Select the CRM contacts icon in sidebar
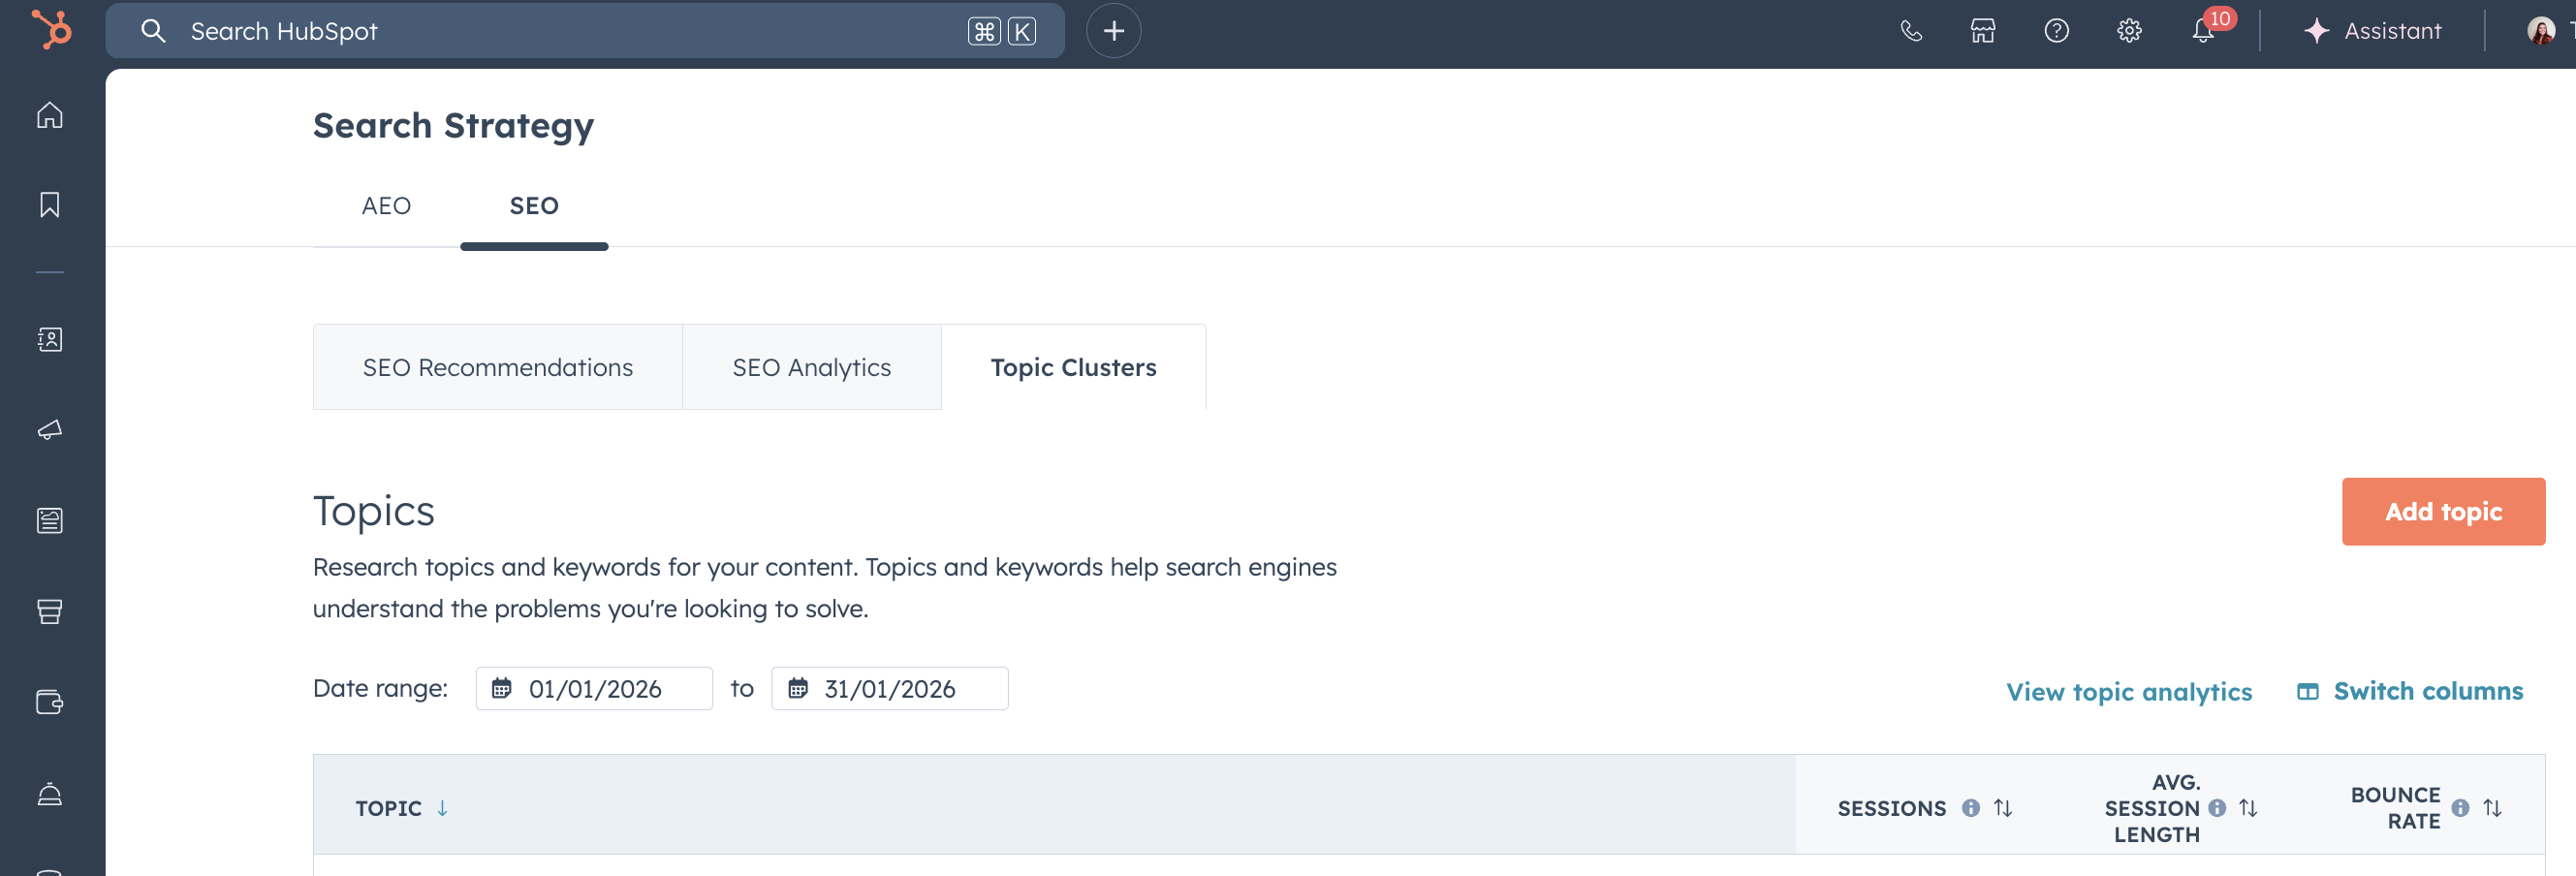Viewport: 2576px width, 876px height. (x=49, y=339)
